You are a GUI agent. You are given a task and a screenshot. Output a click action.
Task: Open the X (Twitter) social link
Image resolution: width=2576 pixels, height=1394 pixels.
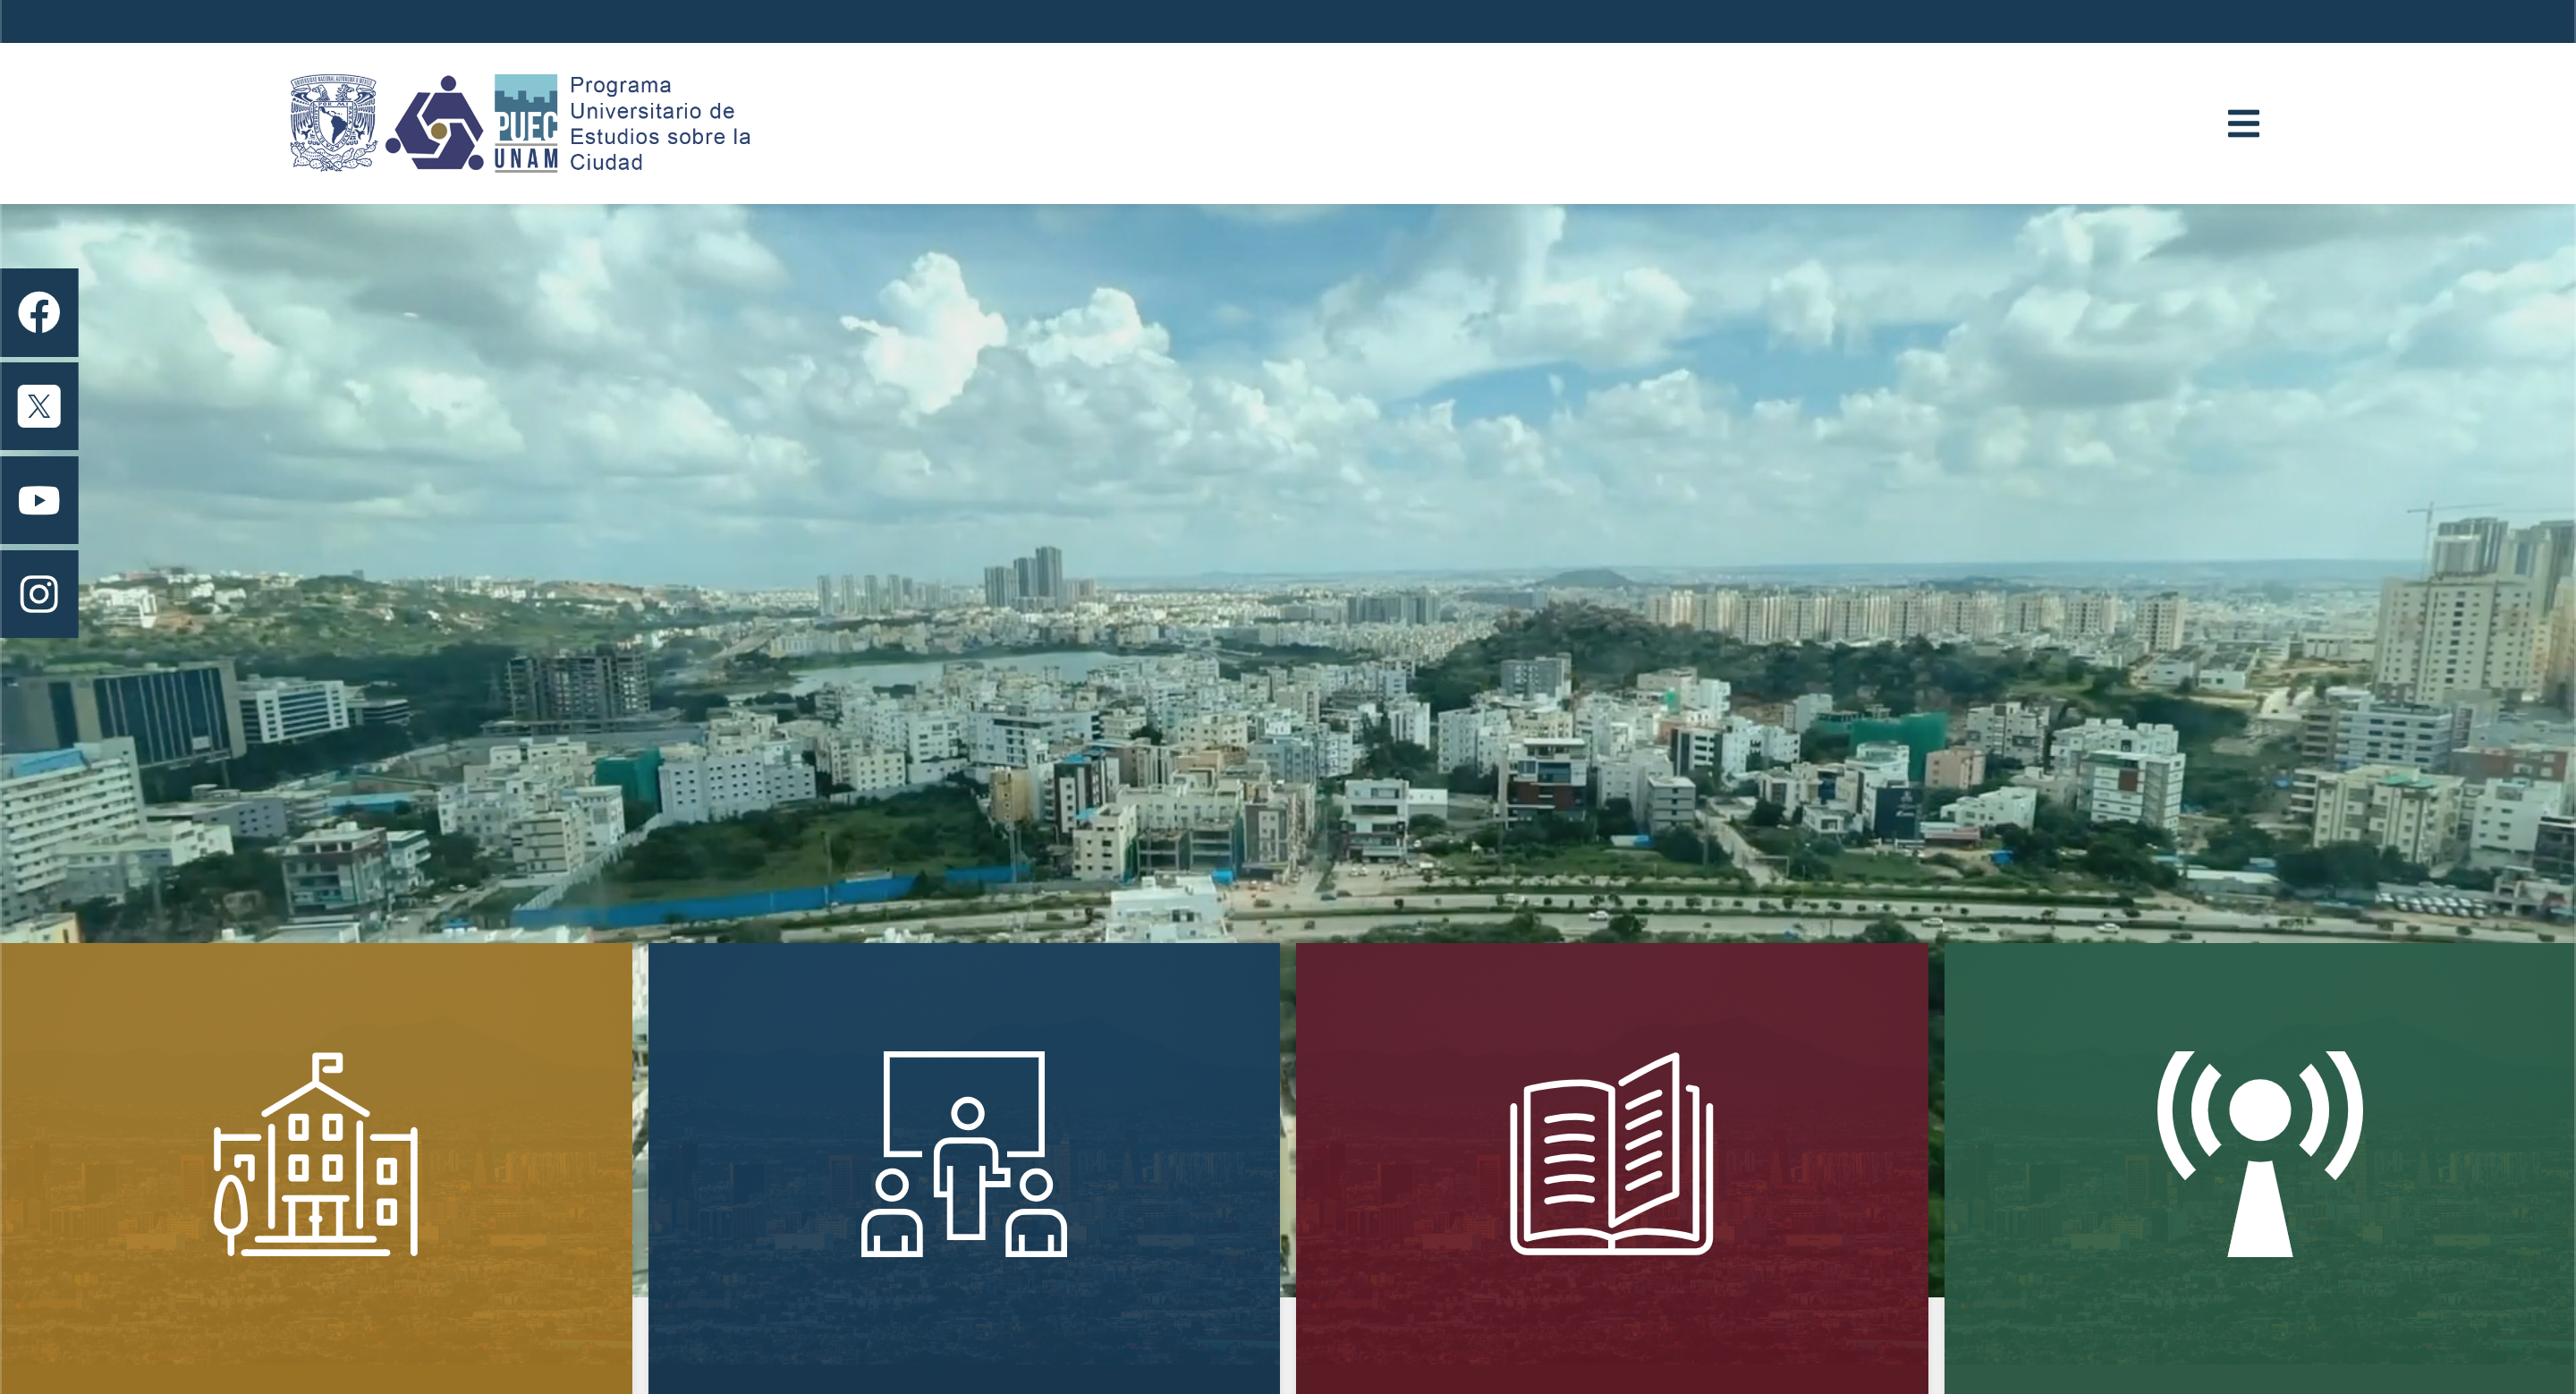[39, 406]
